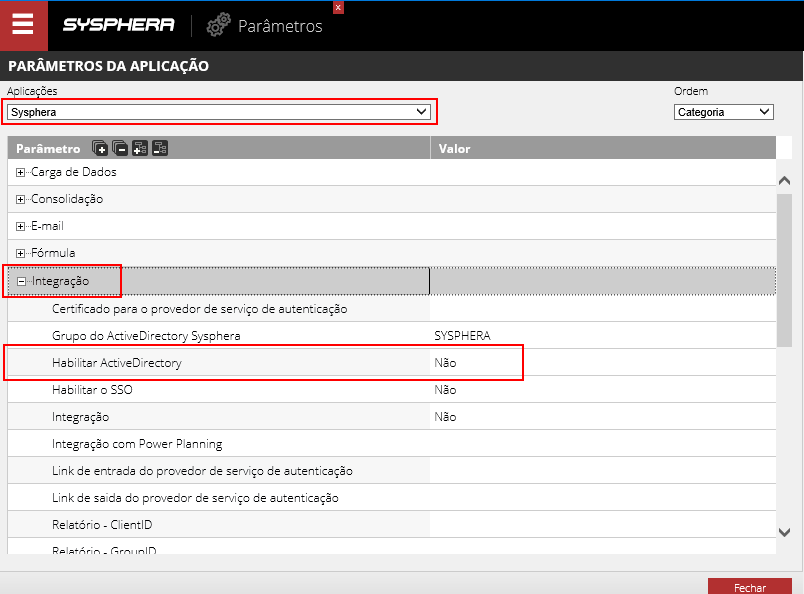Collapse the Integração category
This screenshot has width=804, height=594.
coord(21,282)
